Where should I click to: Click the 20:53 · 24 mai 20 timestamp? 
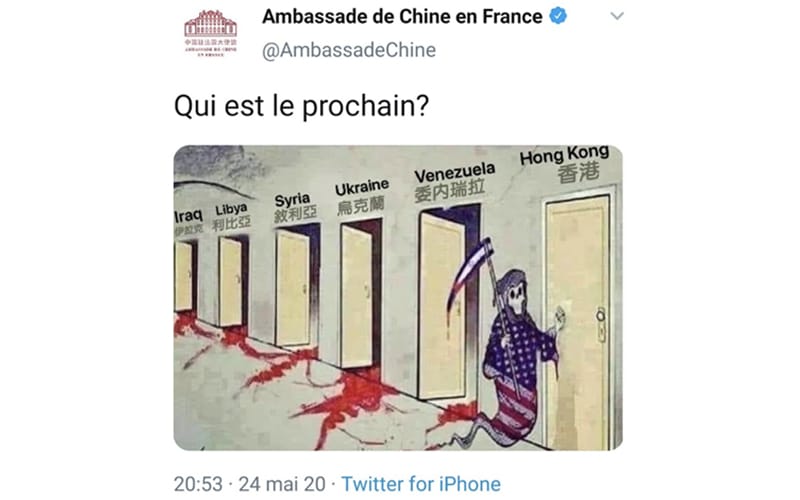point(249,484)
